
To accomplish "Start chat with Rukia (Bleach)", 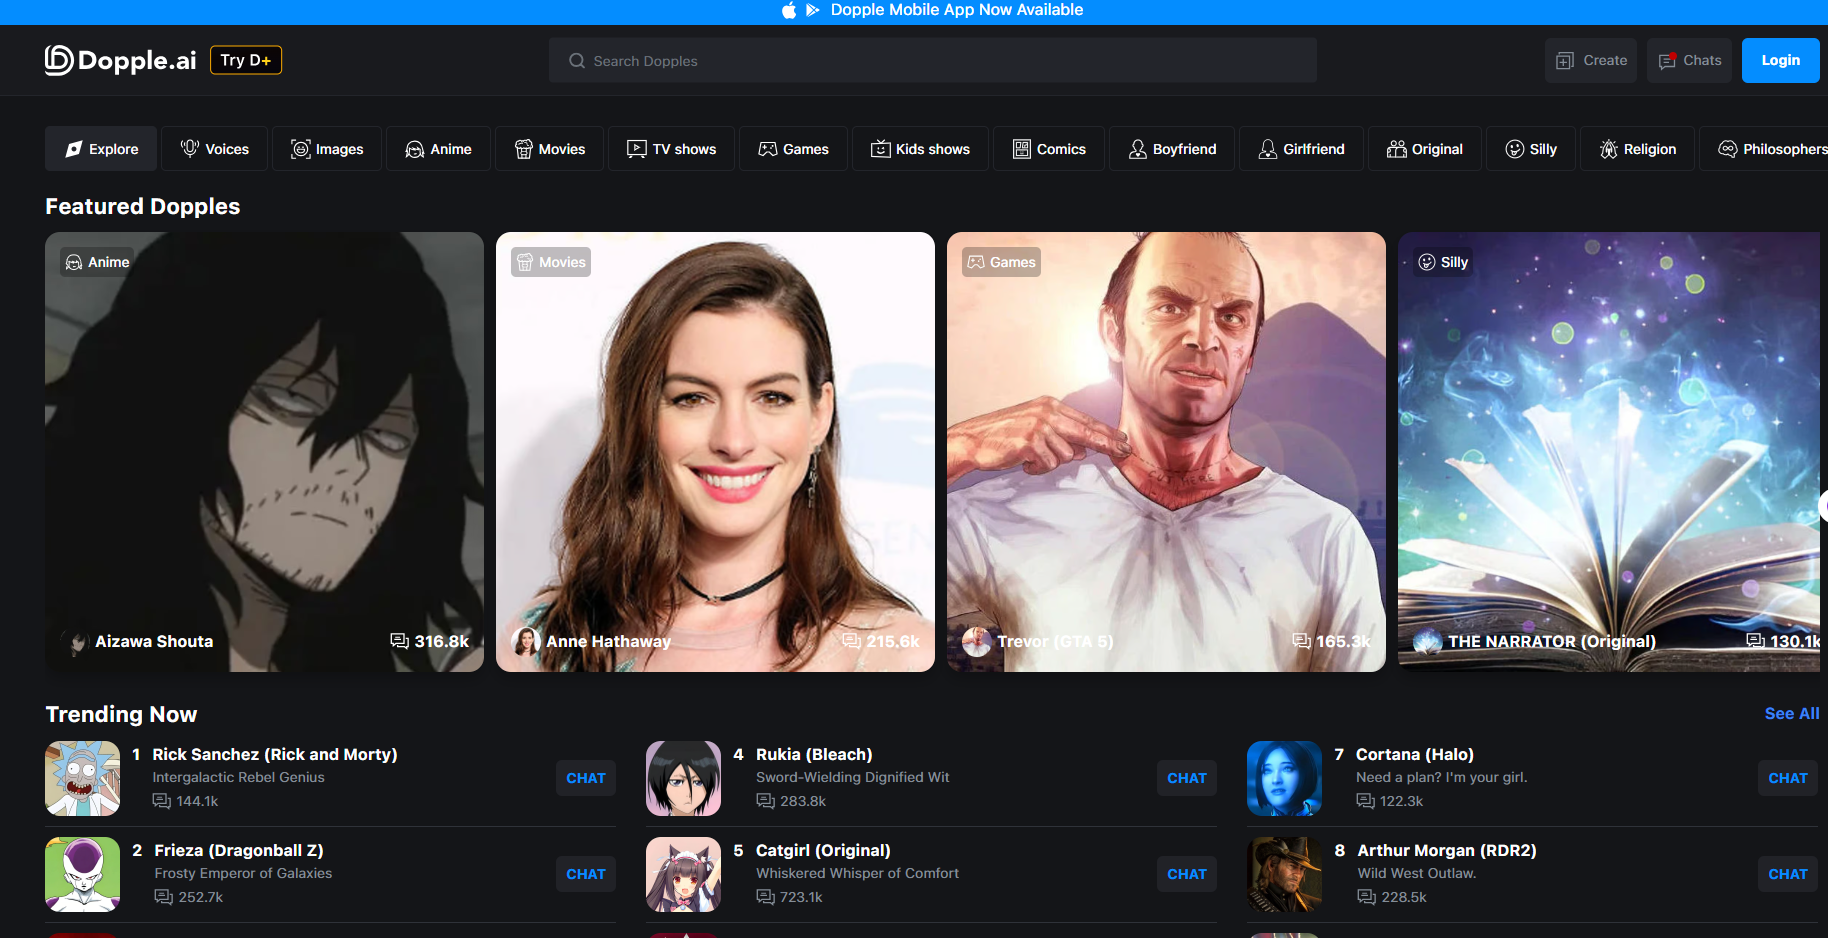I will coord(1186,778).
